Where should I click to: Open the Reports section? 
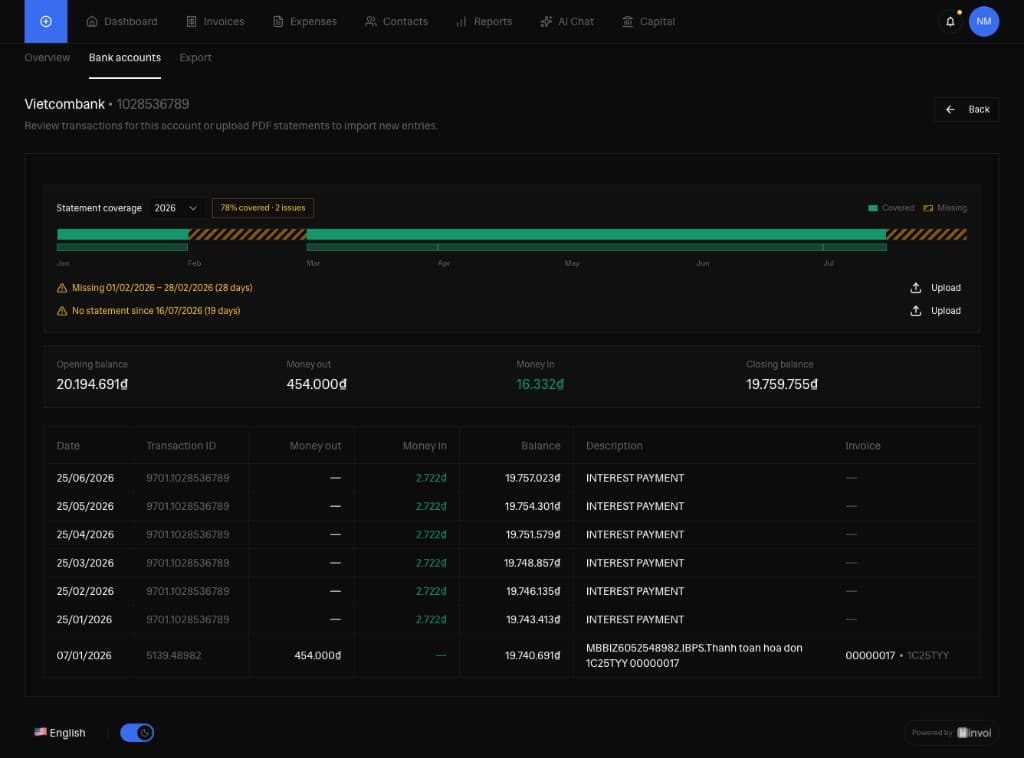coord(484,22)
